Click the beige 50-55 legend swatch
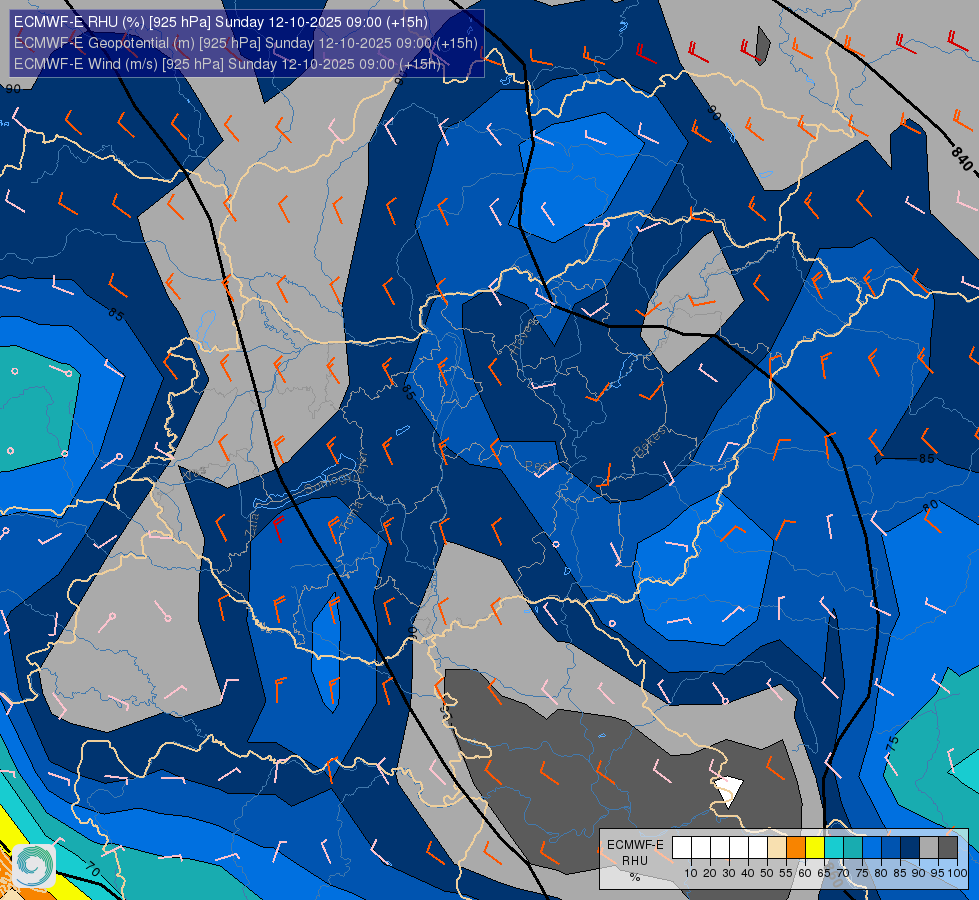979x900 pixels. click(777, 848)
